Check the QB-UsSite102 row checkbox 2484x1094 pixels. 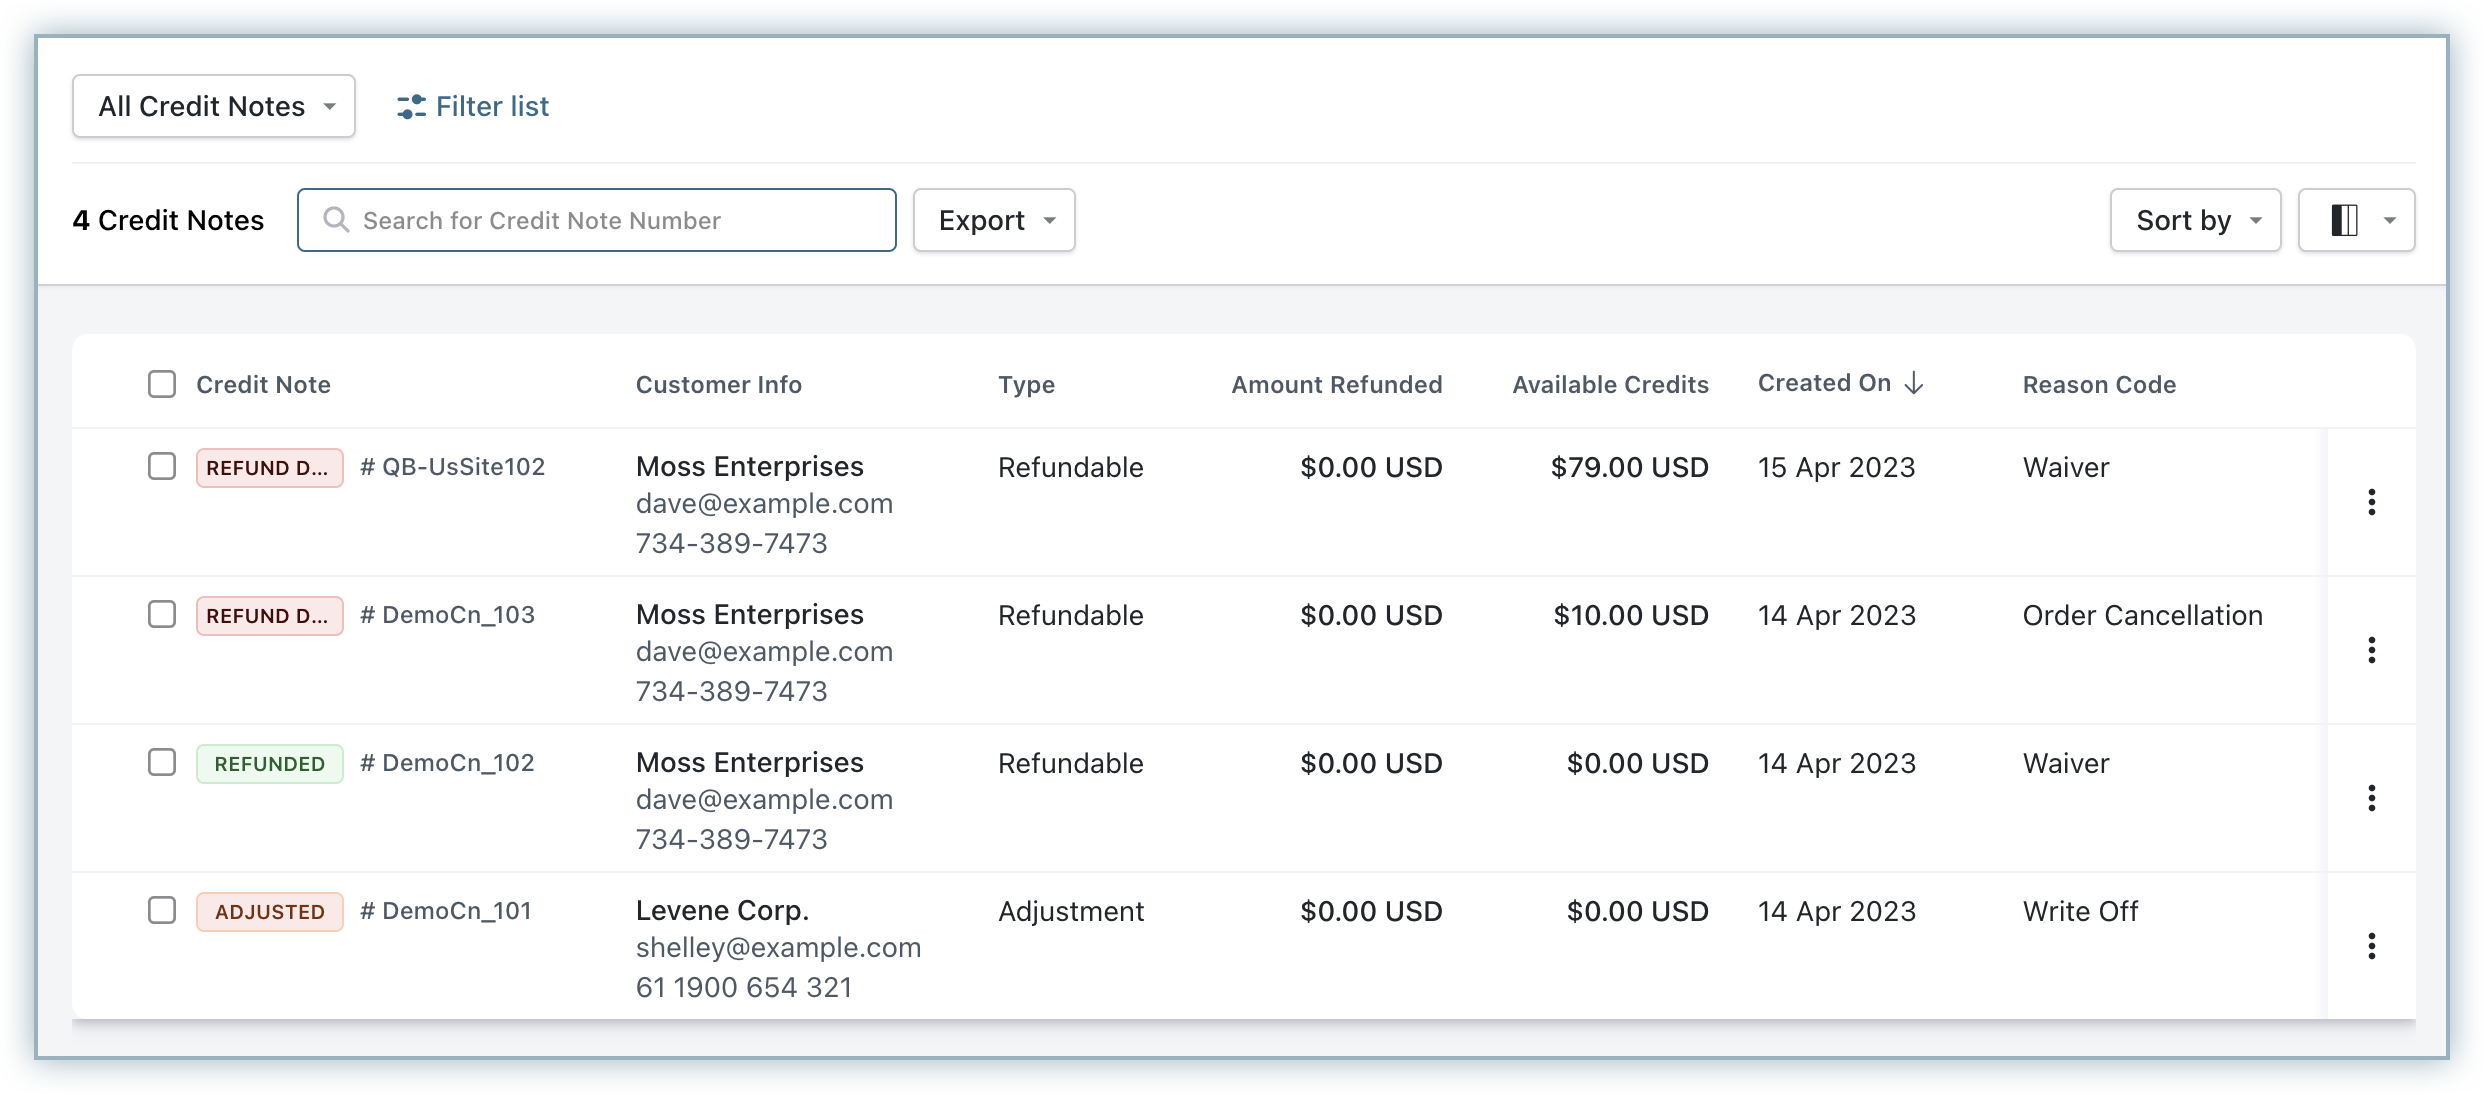pyautogui.click(x=162, y=466)
